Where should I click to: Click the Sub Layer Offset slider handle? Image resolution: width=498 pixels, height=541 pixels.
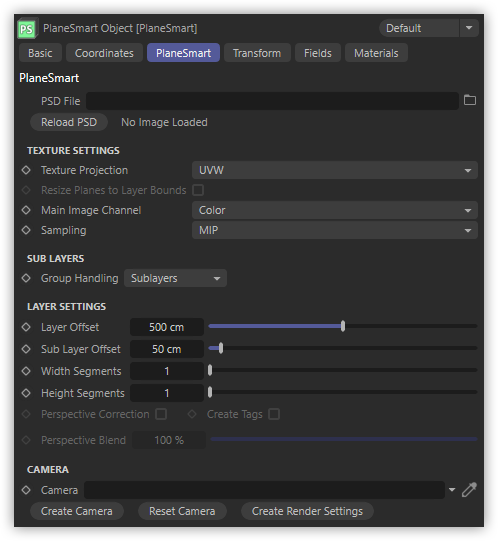221,348
